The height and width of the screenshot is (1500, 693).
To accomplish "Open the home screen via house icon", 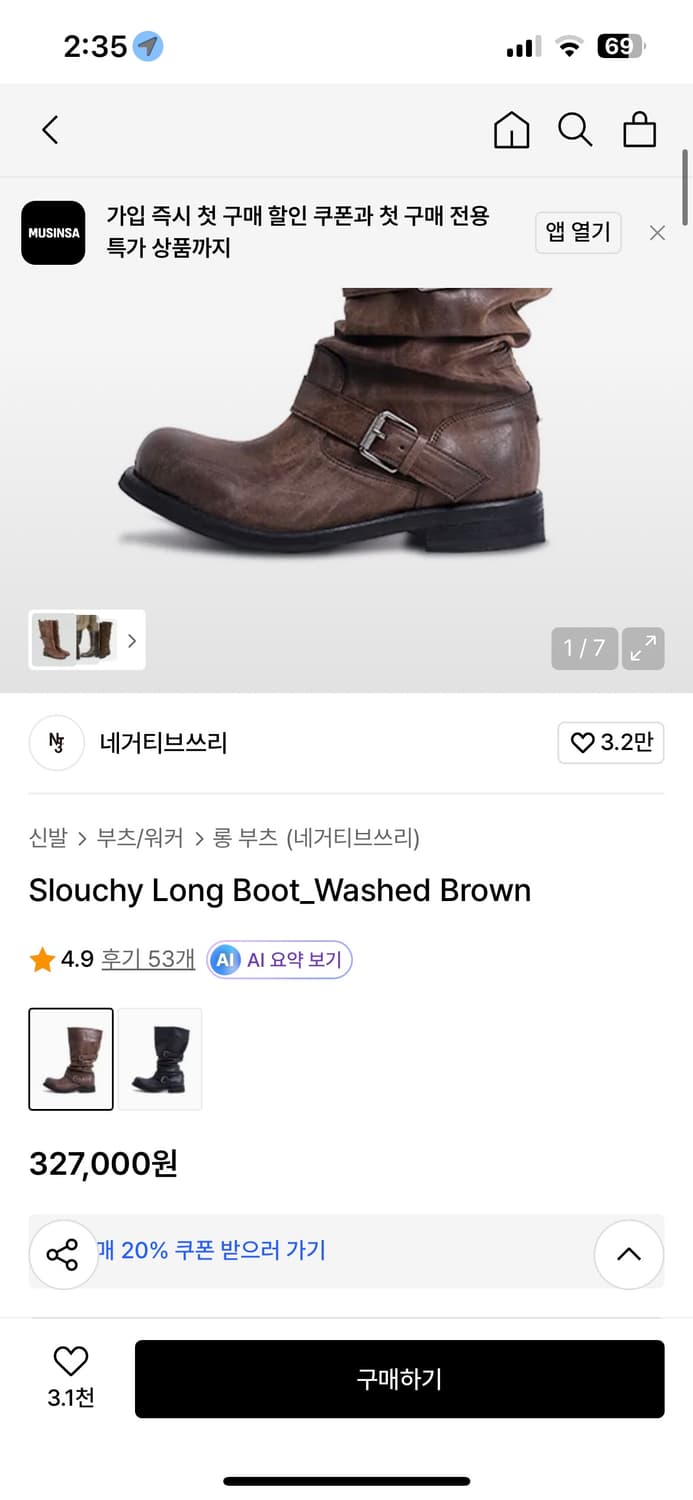I will pyautogui.click(x=511, y=130).
